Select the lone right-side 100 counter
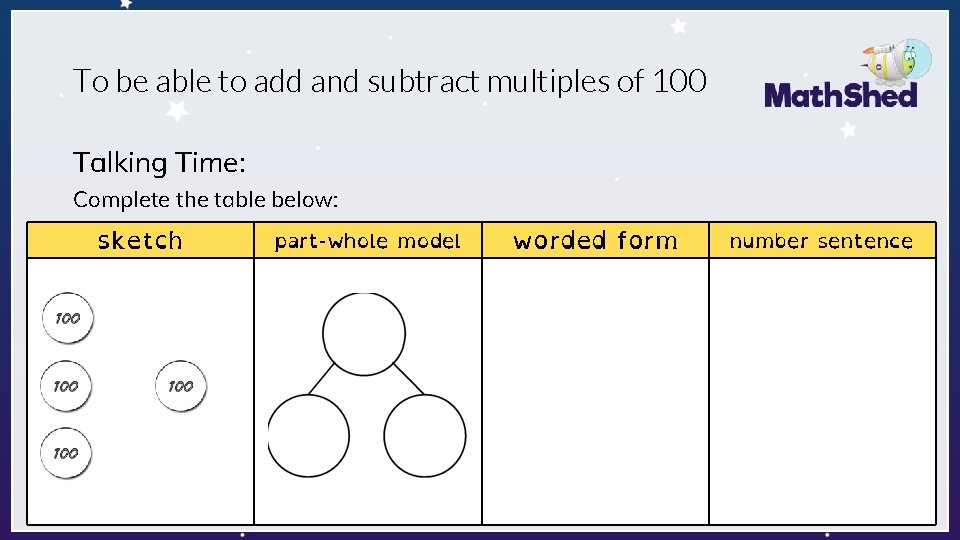The height and width of the screenshot is (540, 960). click(x=181, y=386)
